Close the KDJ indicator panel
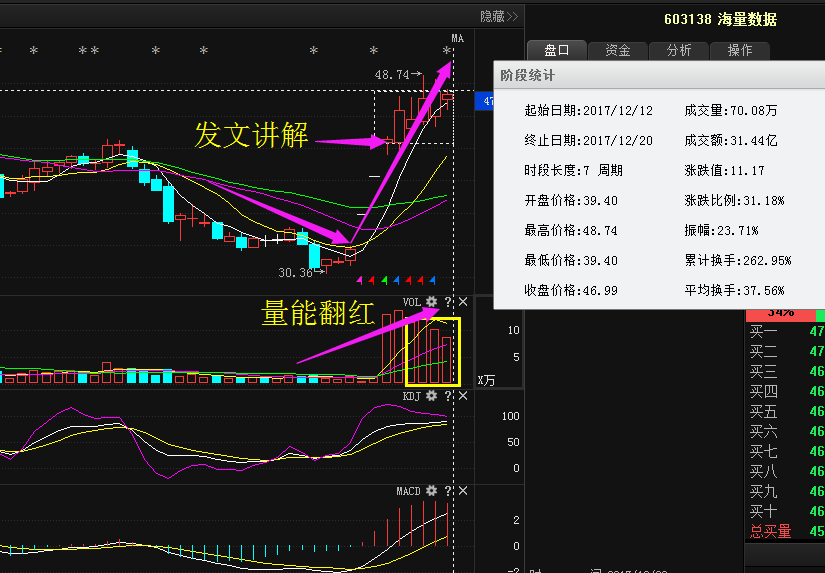The width and height of the screenshot is (825, 573). pos(463,396)
